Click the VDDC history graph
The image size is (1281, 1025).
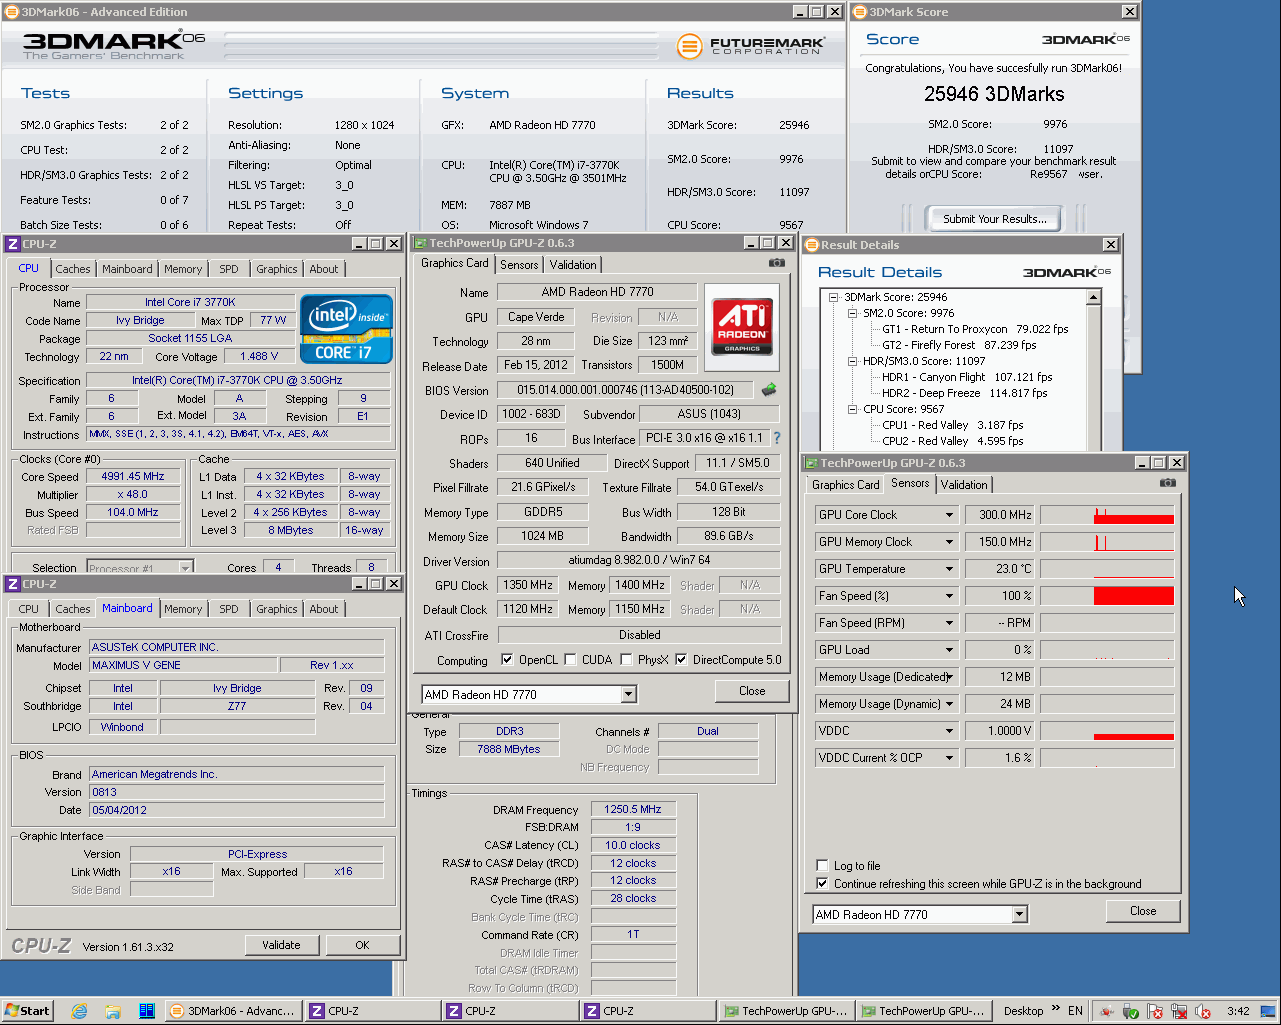click(x=1107, y=731)
